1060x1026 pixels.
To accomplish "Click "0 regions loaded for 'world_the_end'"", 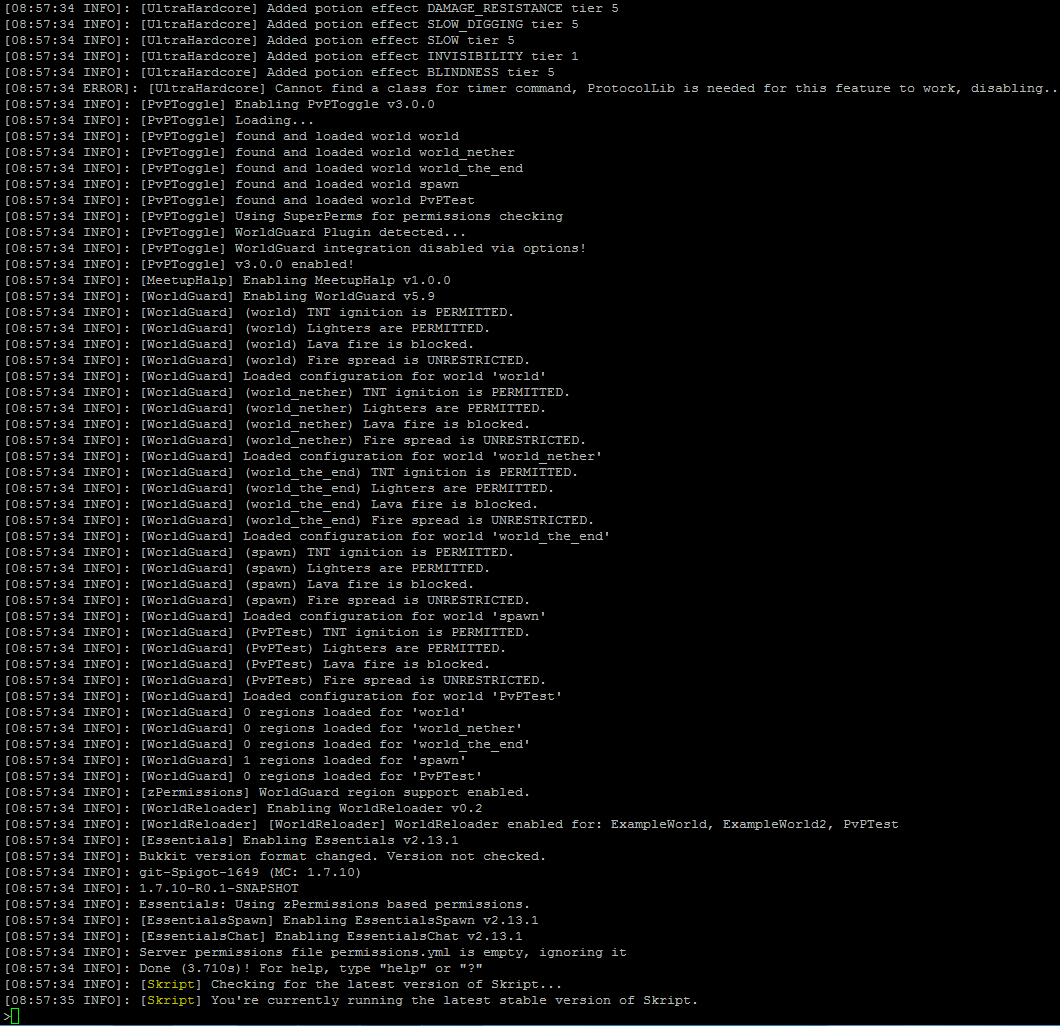I will [387, 745].
